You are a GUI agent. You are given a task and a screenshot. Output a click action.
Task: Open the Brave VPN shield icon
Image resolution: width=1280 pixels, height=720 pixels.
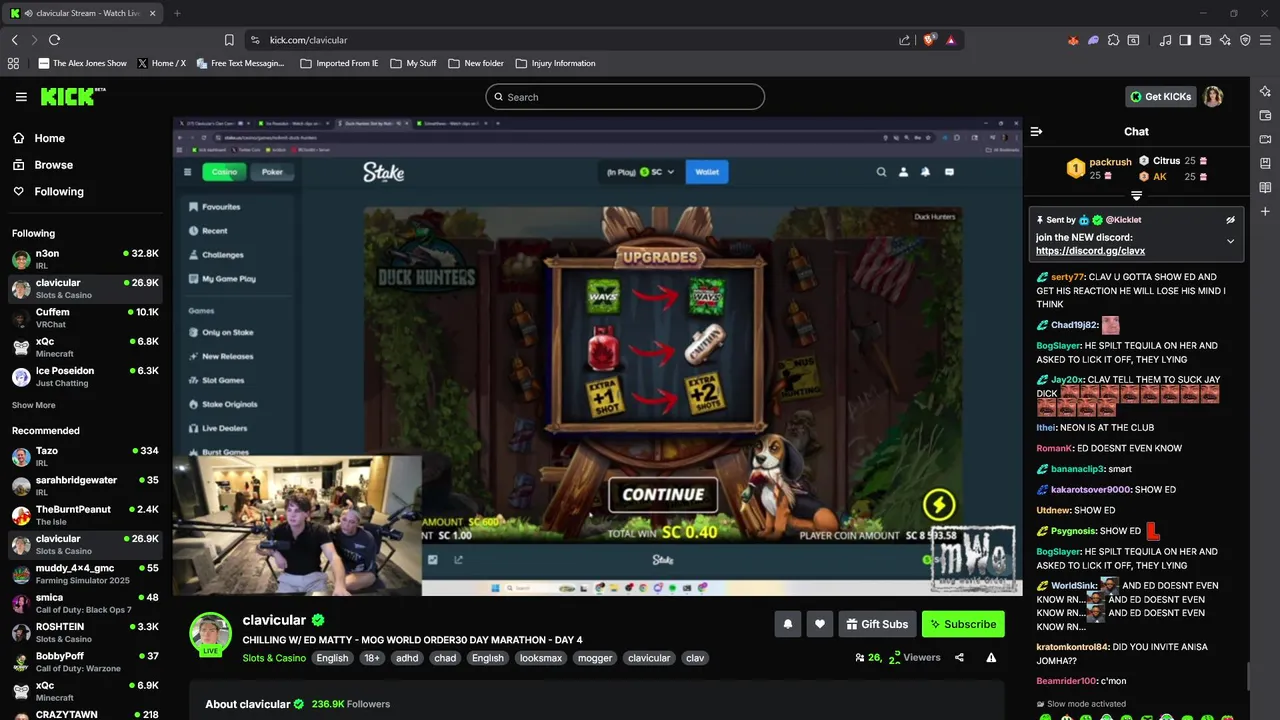pyautogui.click(x=1246, y=40)
